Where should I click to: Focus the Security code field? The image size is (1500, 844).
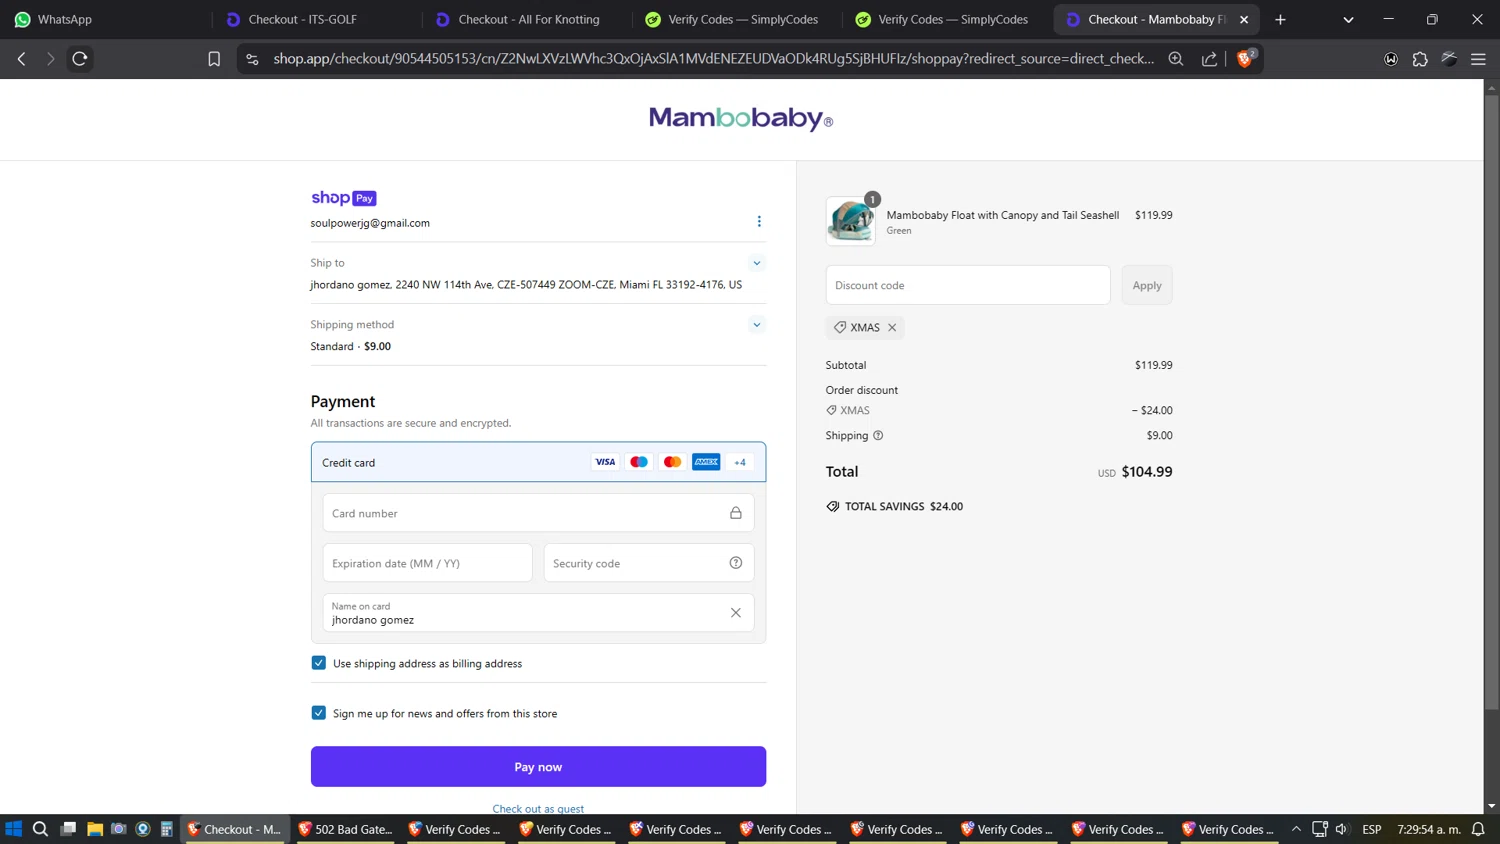point(648,563)
